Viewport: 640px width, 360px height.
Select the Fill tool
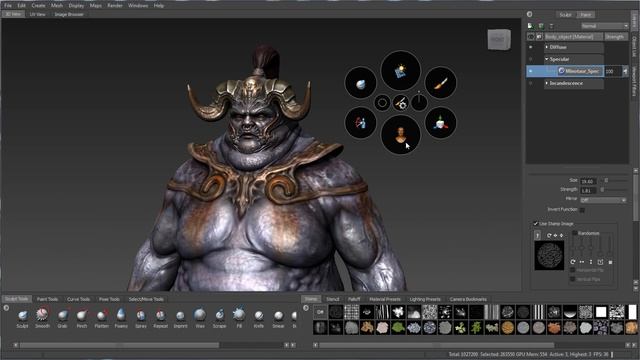click(x=239, y=318)
